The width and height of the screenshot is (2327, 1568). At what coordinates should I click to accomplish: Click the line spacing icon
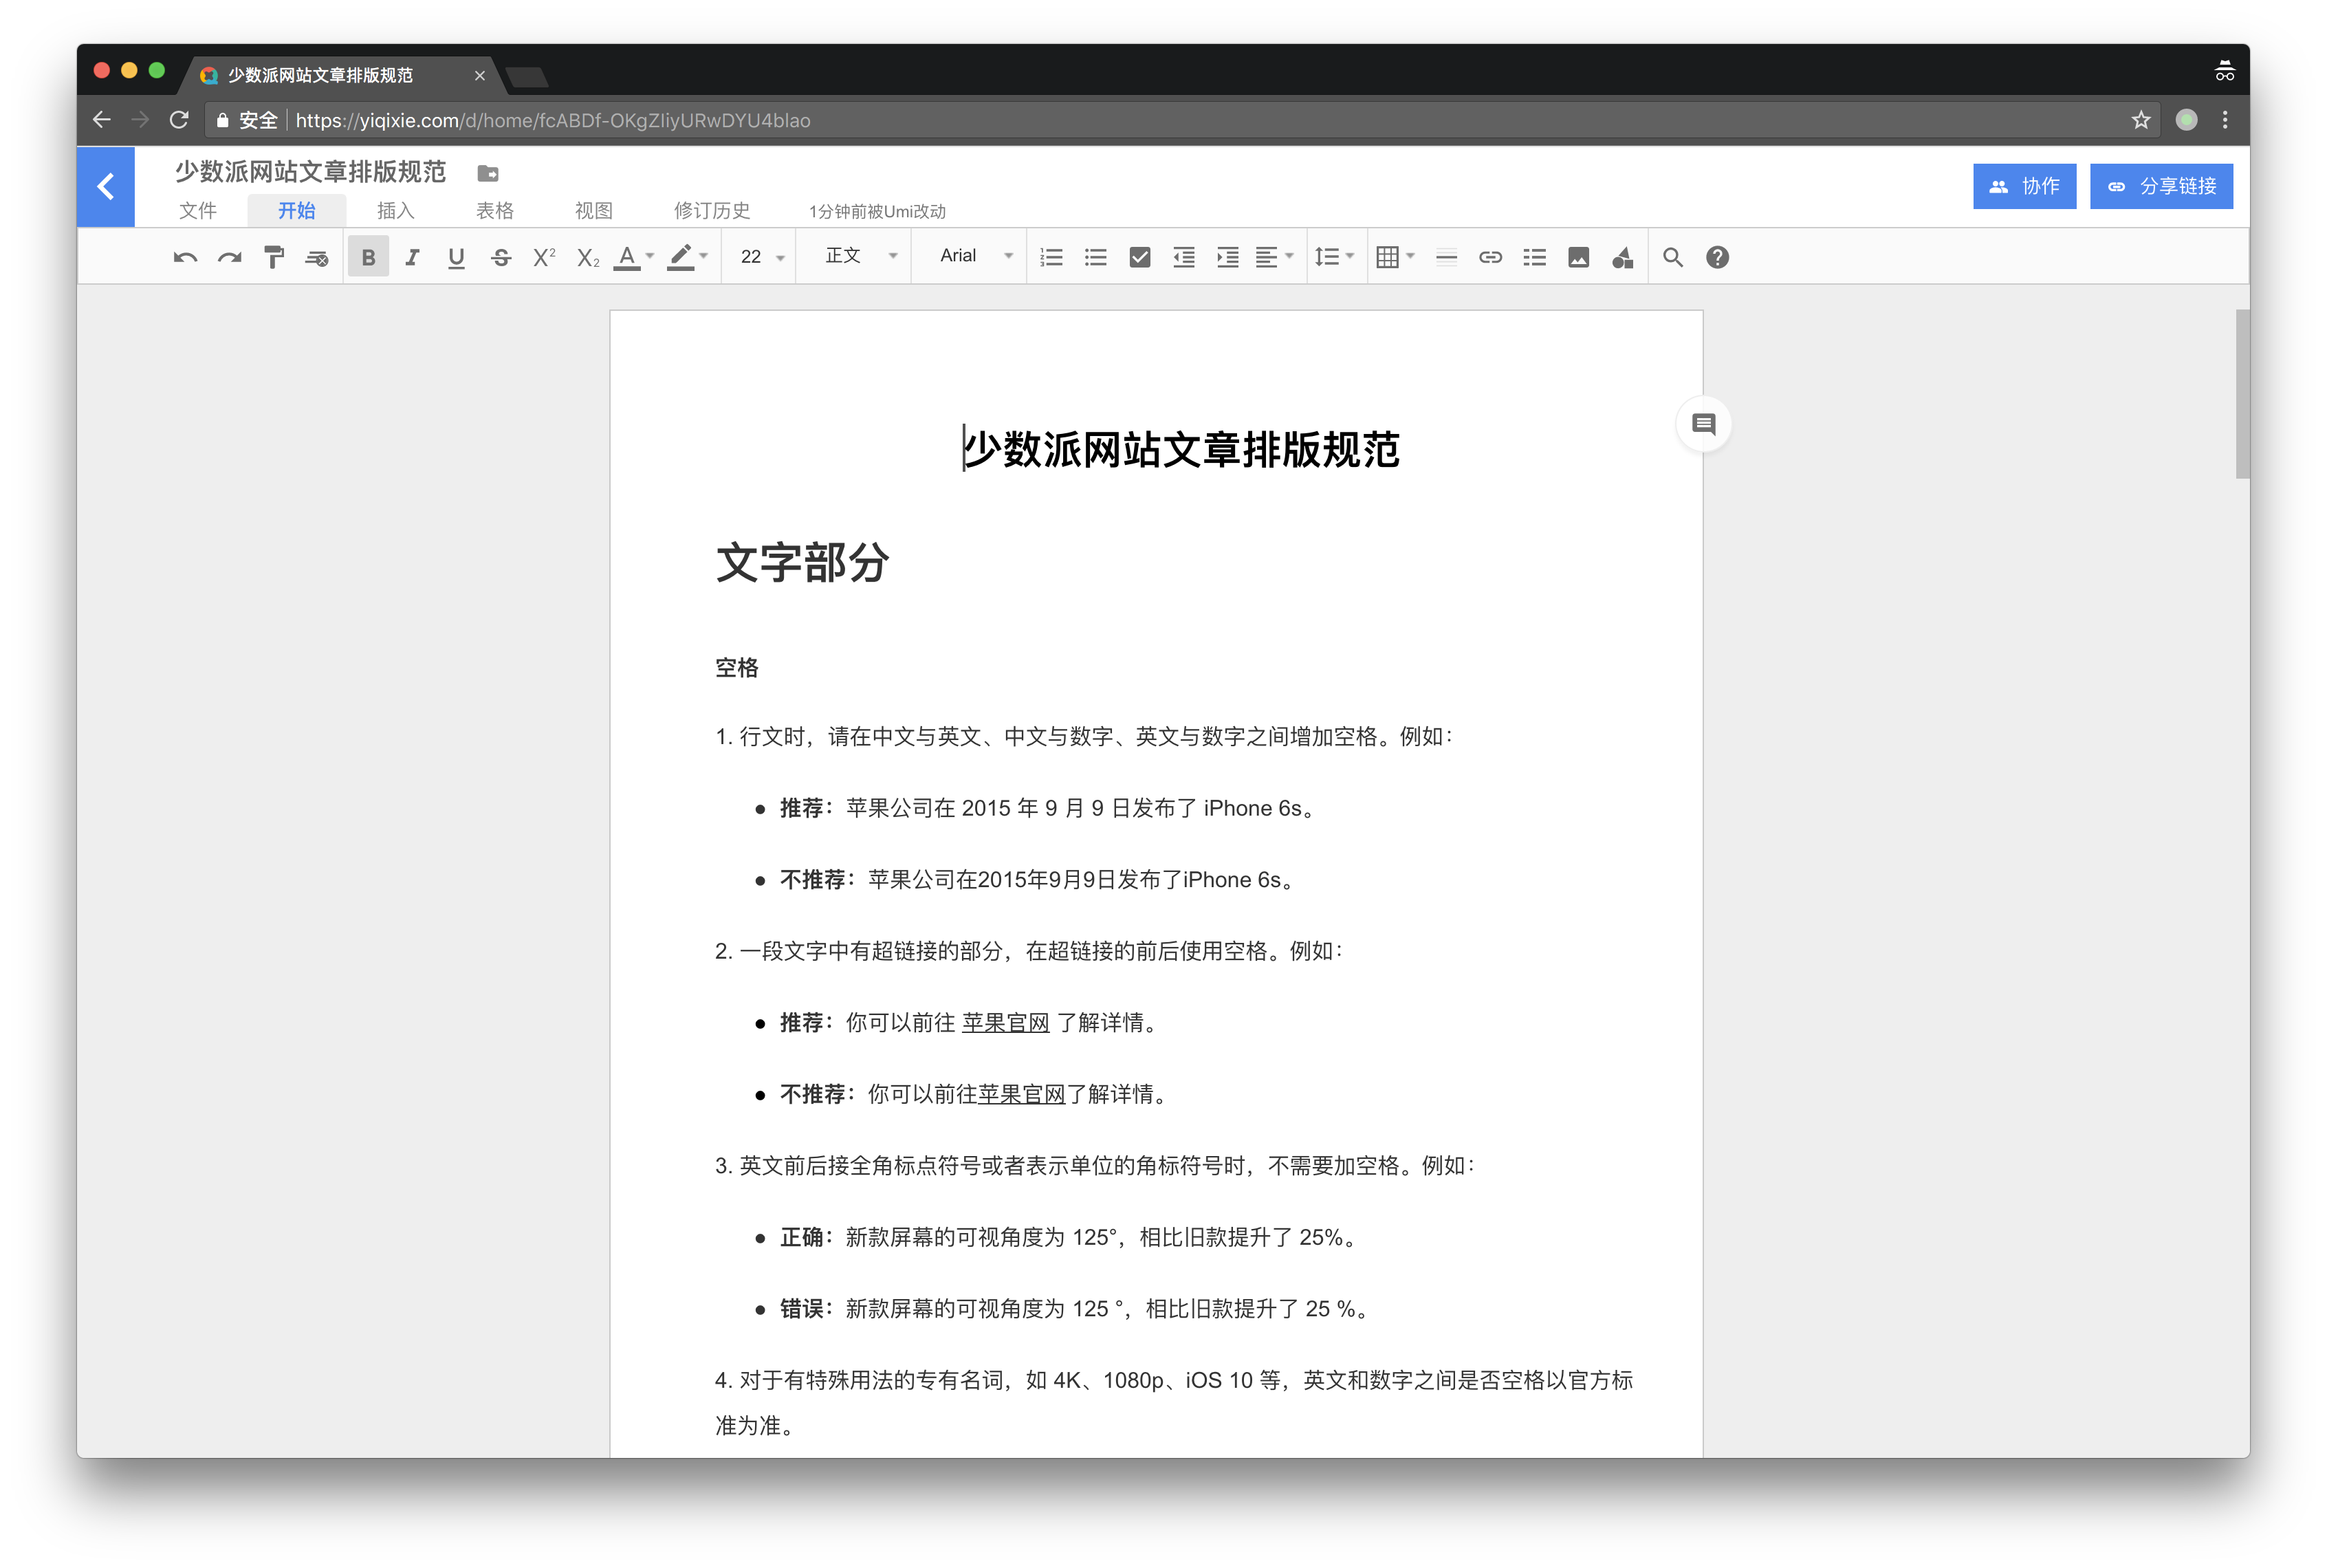(1326, 257)
